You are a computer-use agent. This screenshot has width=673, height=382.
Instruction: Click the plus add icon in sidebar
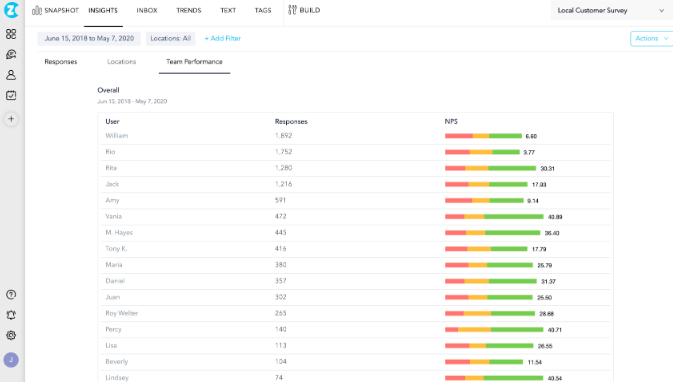(x=11, y=119)
